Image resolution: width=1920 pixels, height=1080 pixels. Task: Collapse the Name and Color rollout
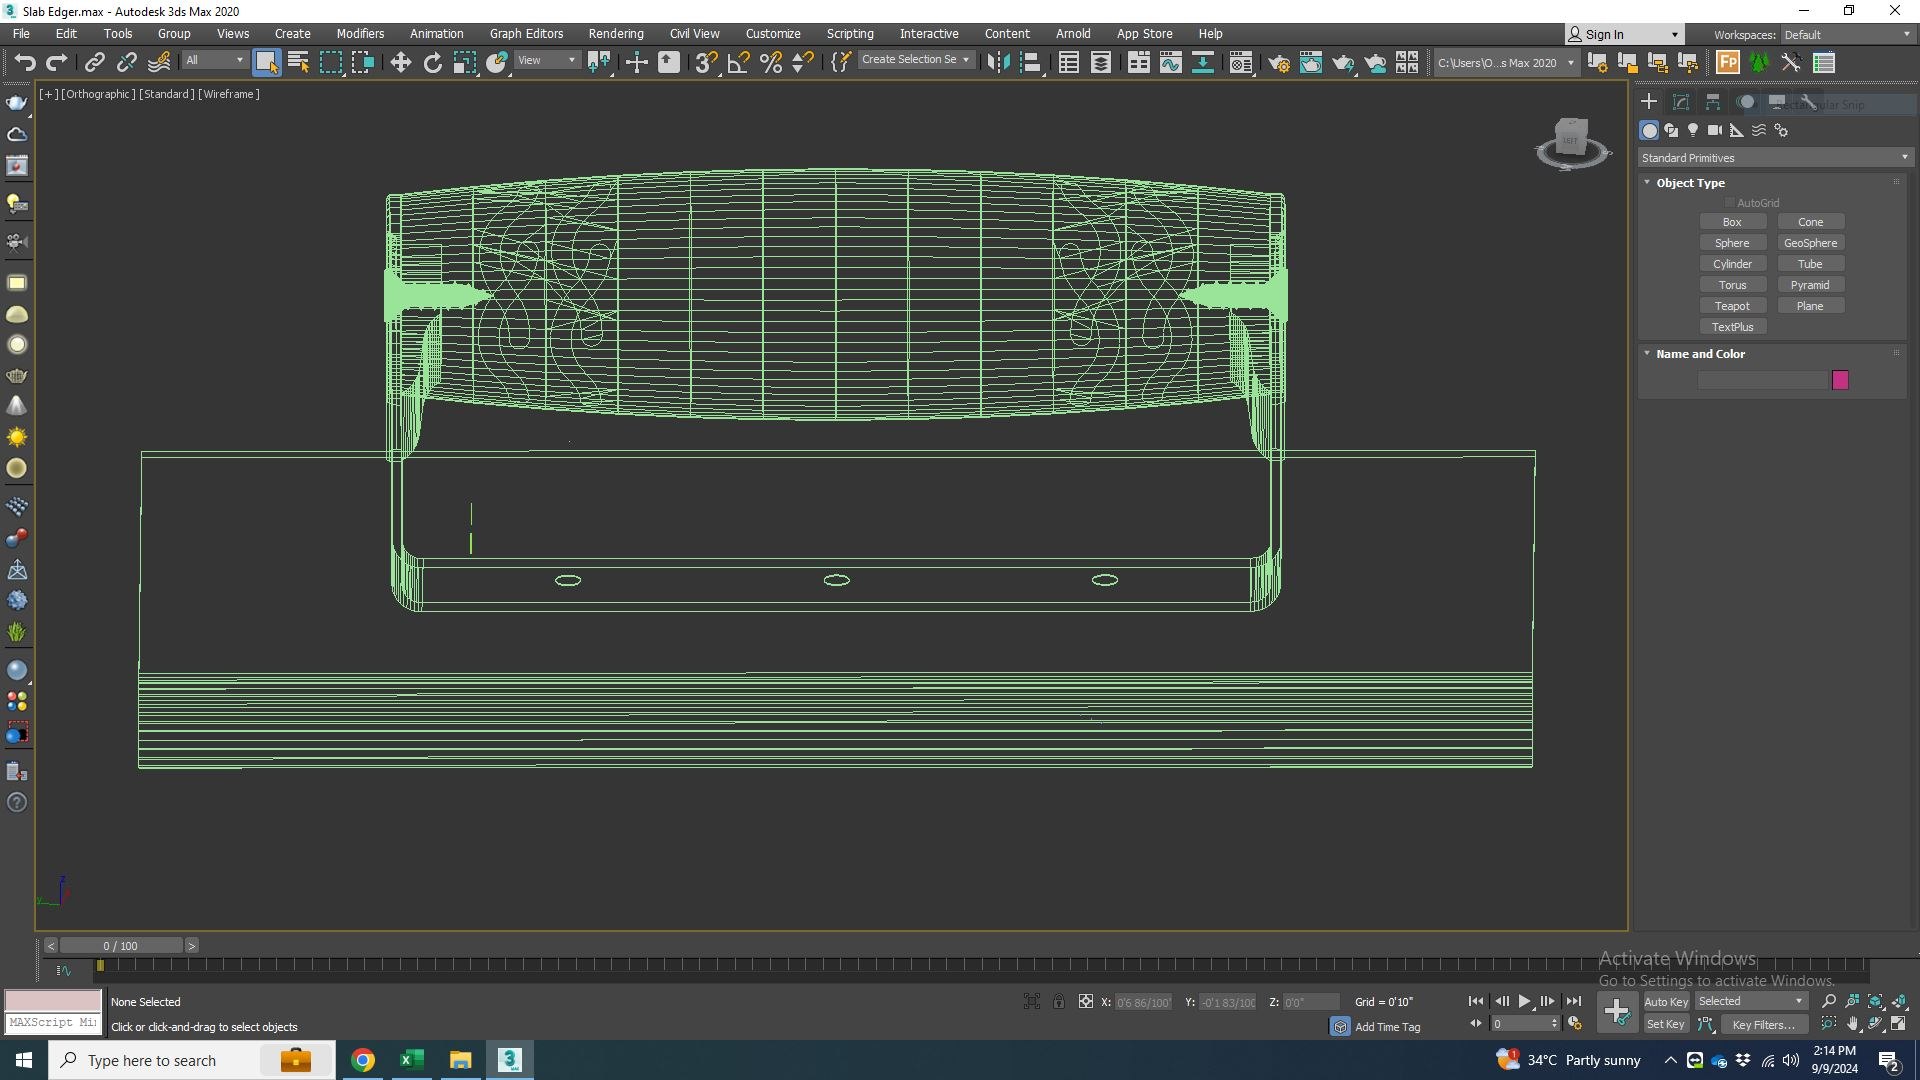click(x=1699, y=354)
